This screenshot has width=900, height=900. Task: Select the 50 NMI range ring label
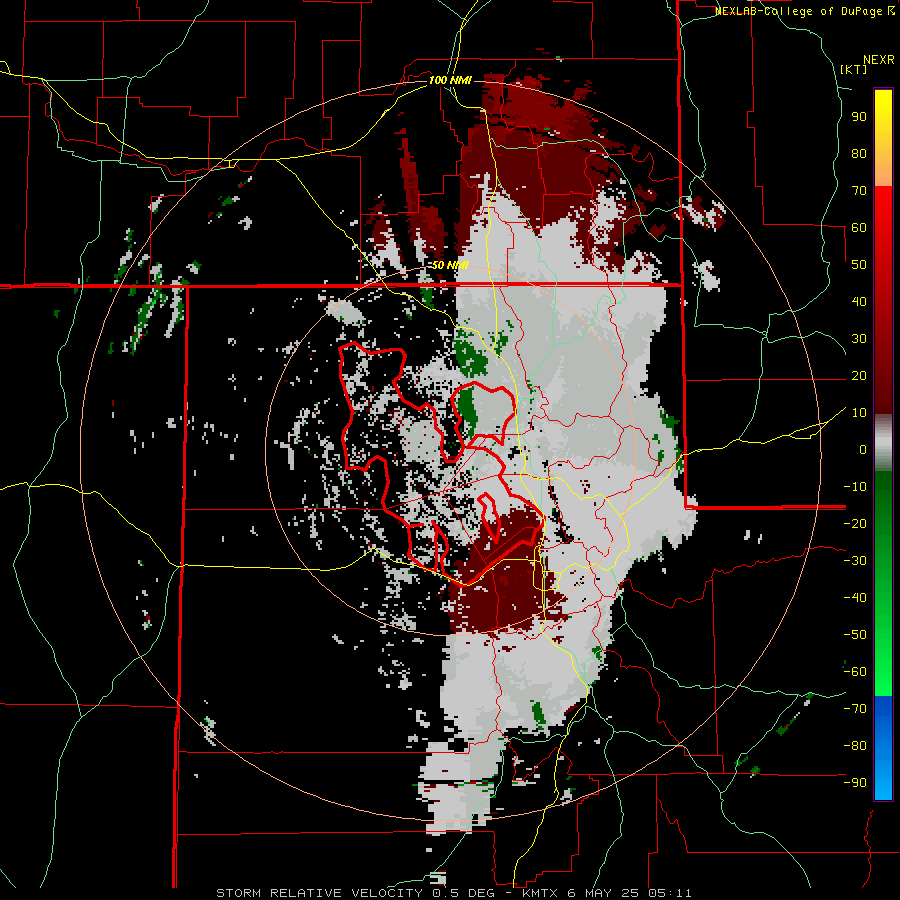[x=449, y=265]
